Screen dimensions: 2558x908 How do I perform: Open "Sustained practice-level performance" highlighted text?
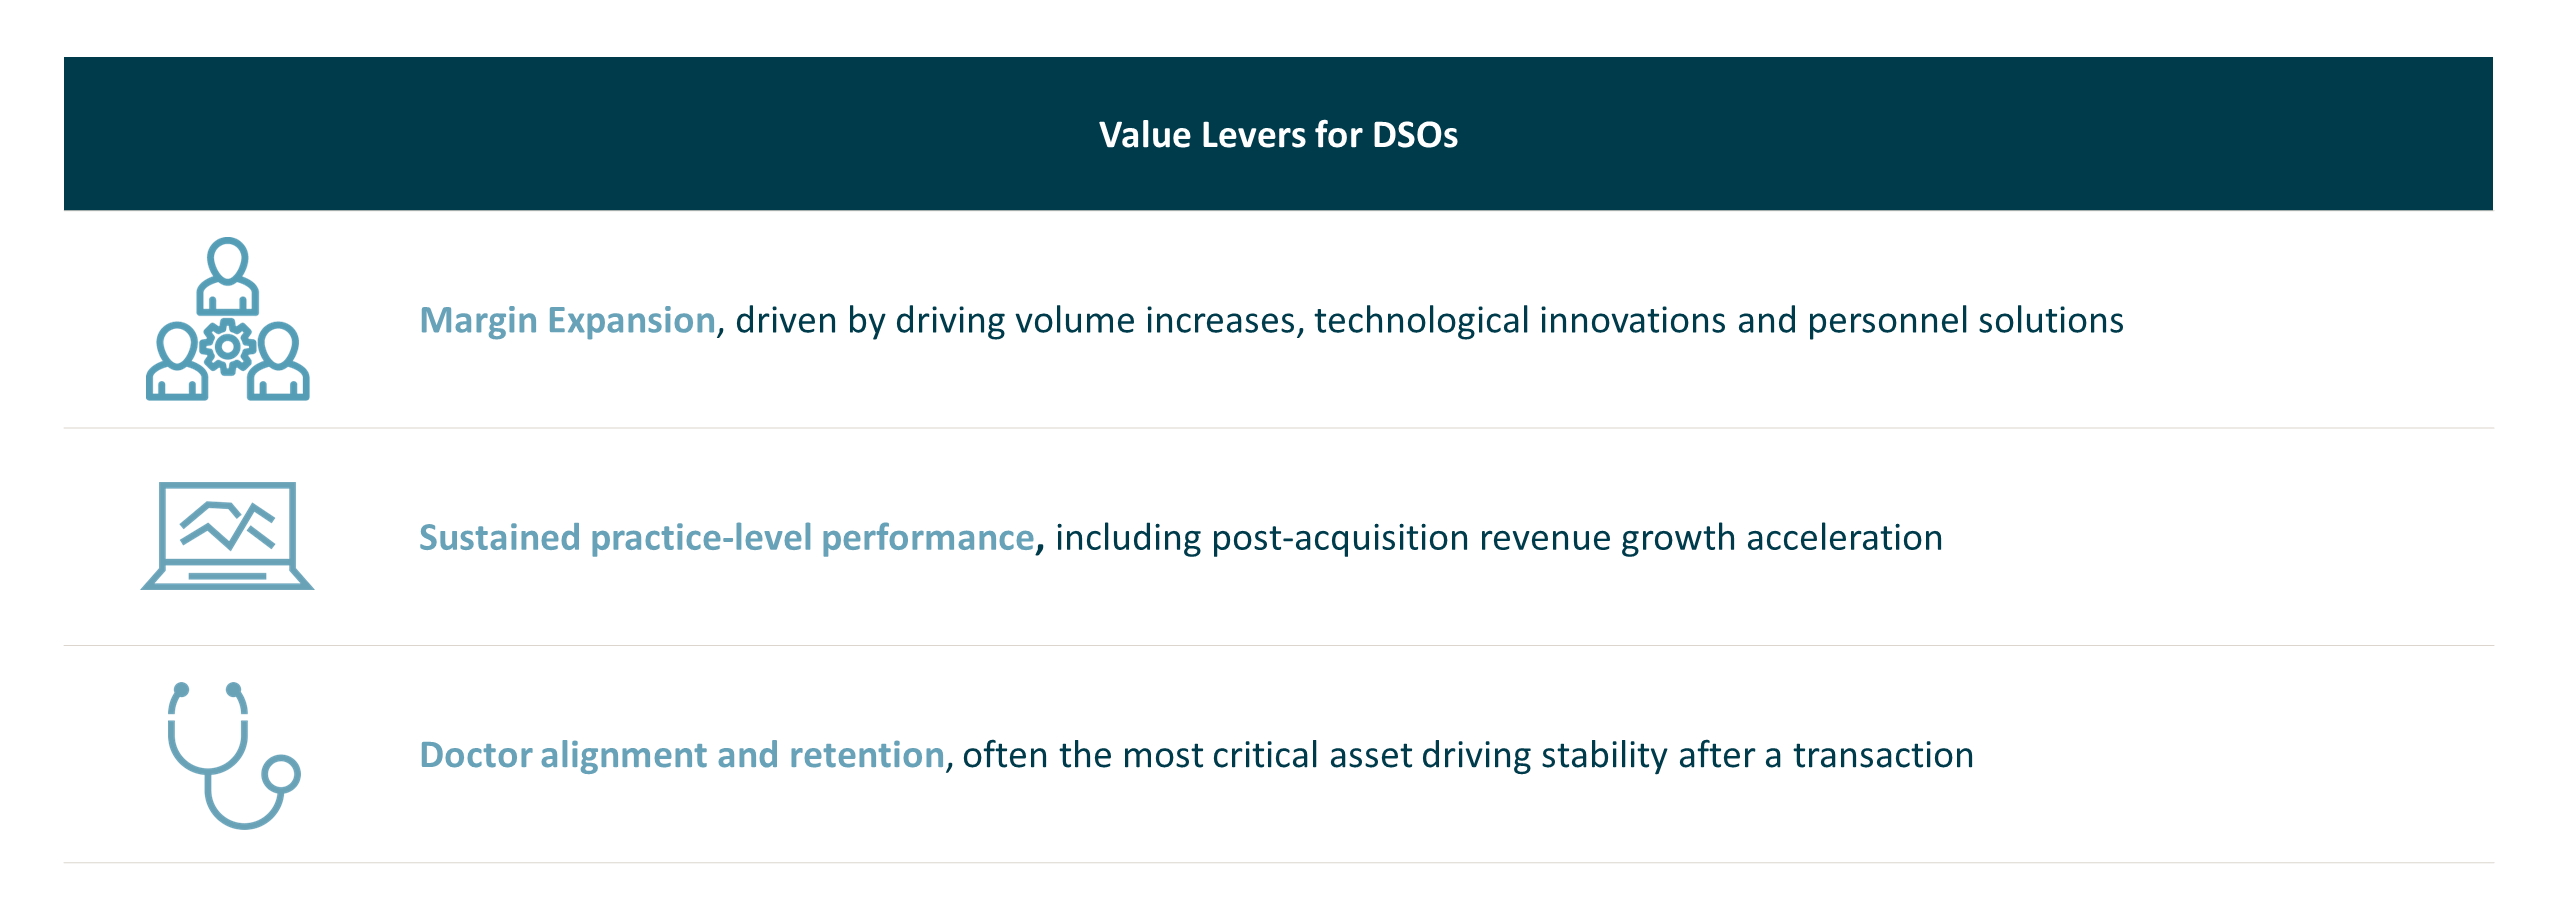pos(726,538)
